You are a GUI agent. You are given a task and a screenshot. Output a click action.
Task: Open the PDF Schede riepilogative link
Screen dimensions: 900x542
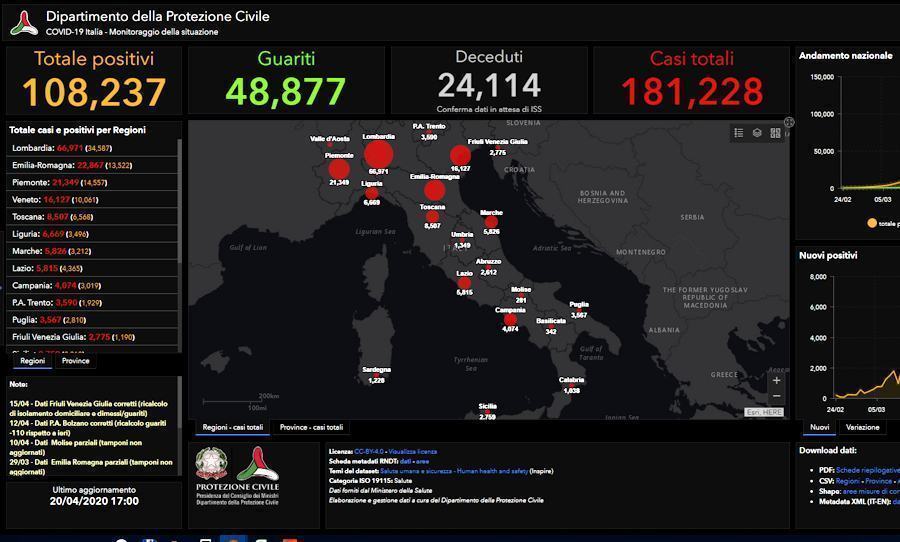[865, 469]
